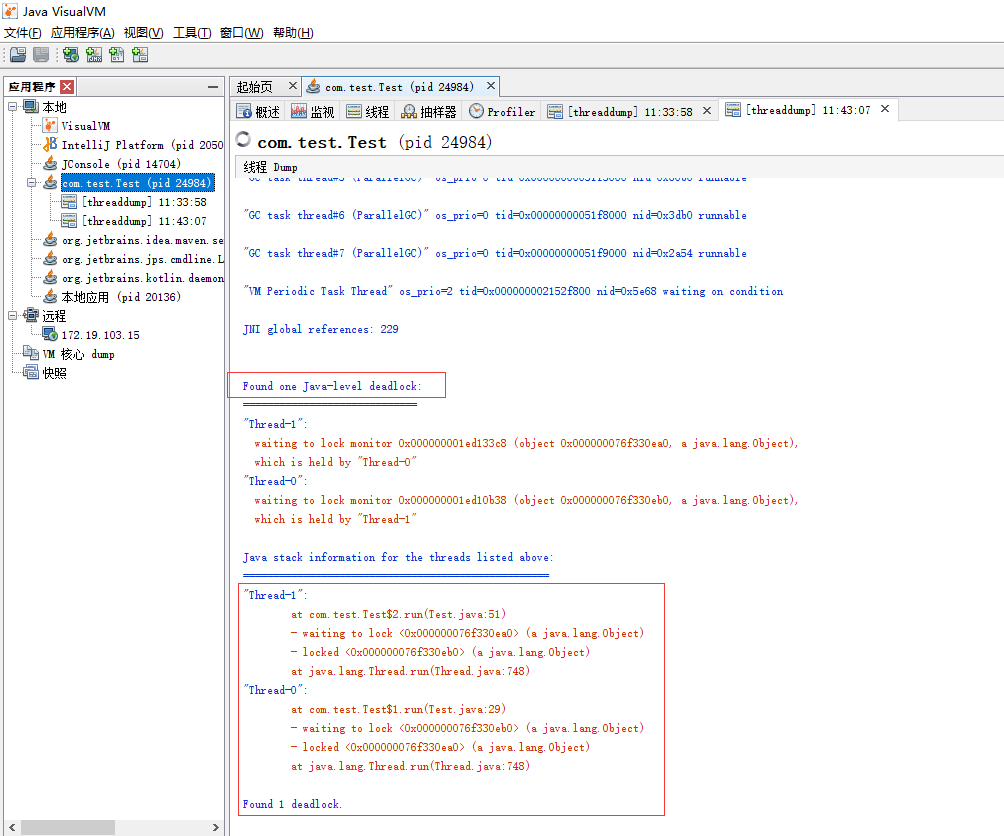Open the 11:33:58 threaddump in tree
This screenshot has width=1004, height=836.
point(144,202)
